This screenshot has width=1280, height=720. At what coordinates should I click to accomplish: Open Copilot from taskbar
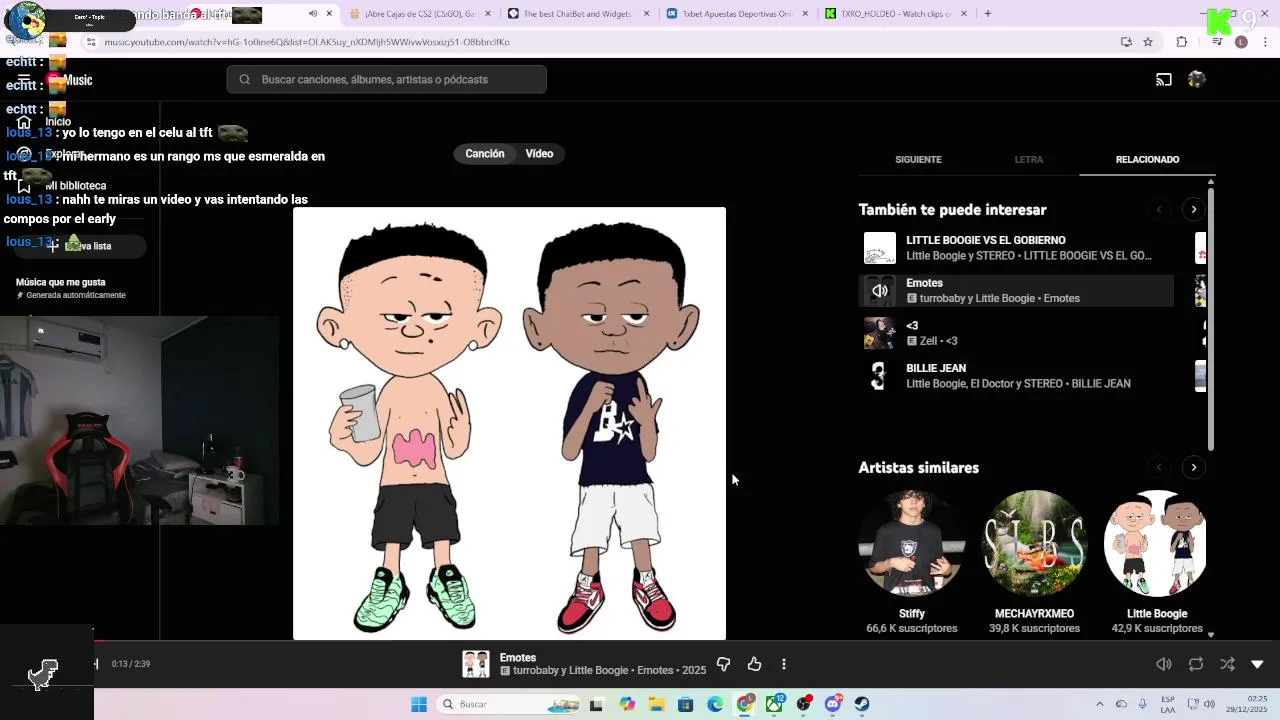click(x=627, y=704)
